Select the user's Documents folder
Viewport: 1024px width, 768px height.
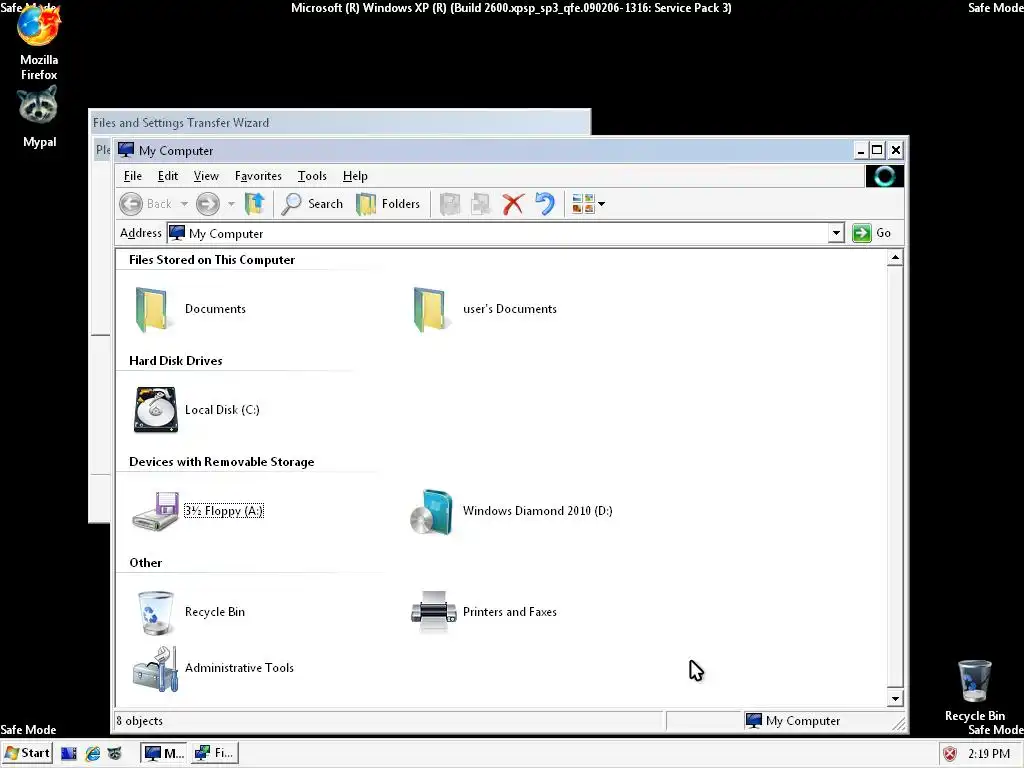(484, 309)
